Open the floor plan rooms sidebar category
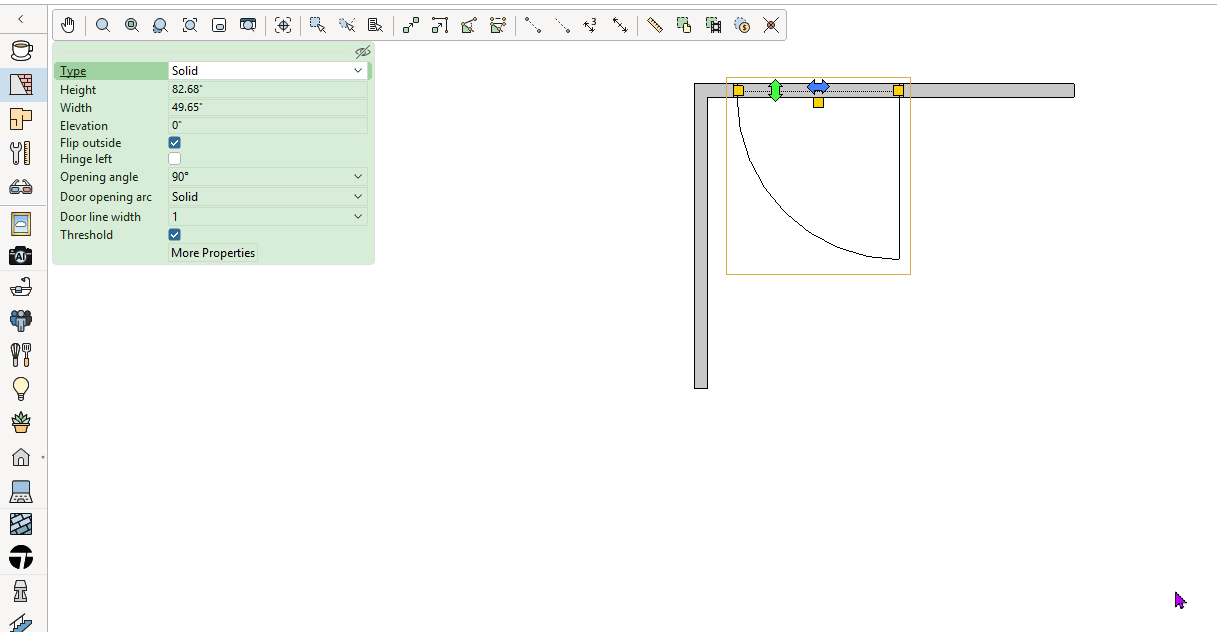 click(21, 118)
